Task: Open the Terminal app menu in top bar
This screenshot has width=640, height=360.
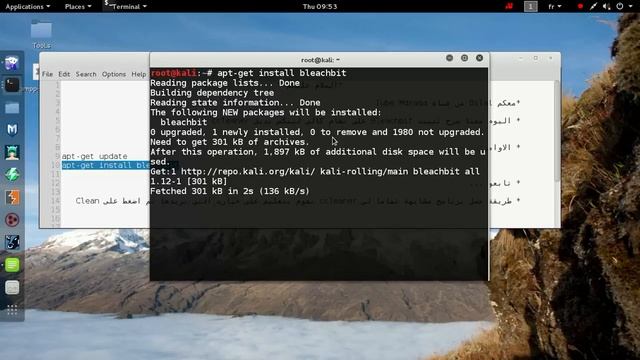Action: [x=125, y=7]
